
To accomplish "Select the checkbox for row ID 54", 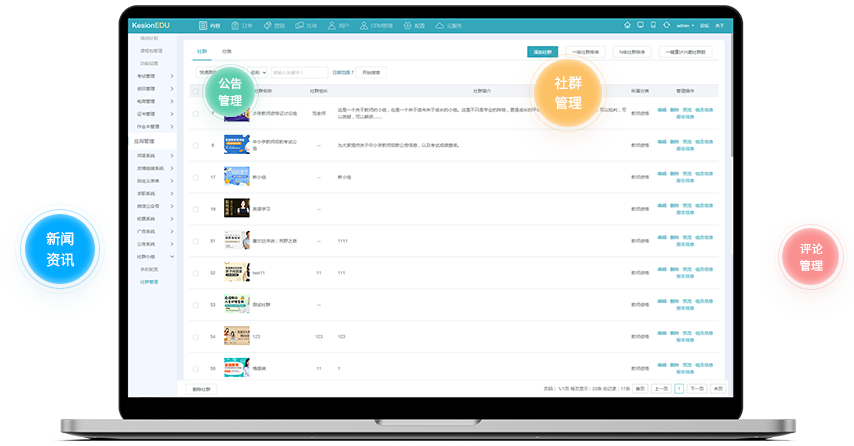I will click(196, 337).
